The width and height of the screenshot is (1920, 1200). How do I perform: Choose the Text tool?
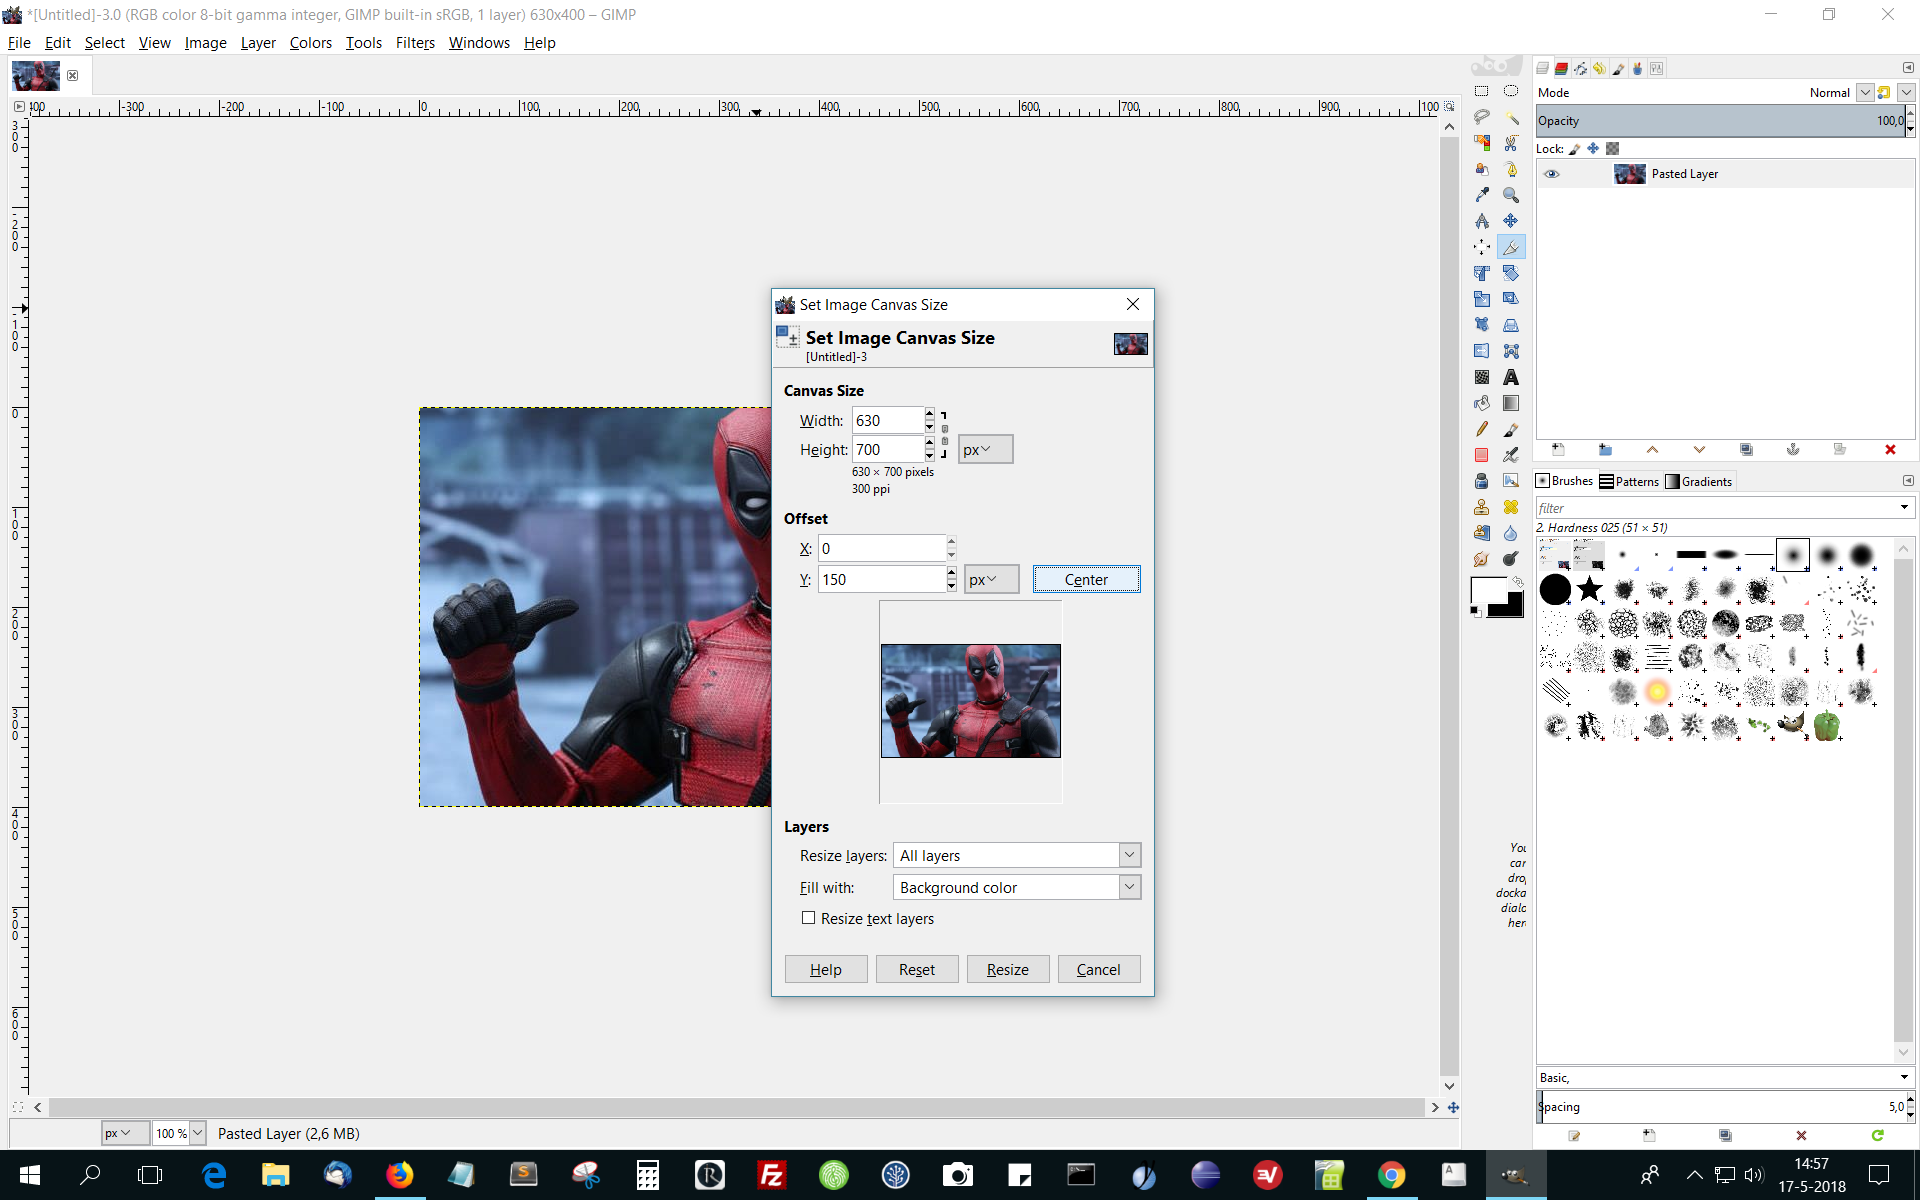(x=1509, y=377)
